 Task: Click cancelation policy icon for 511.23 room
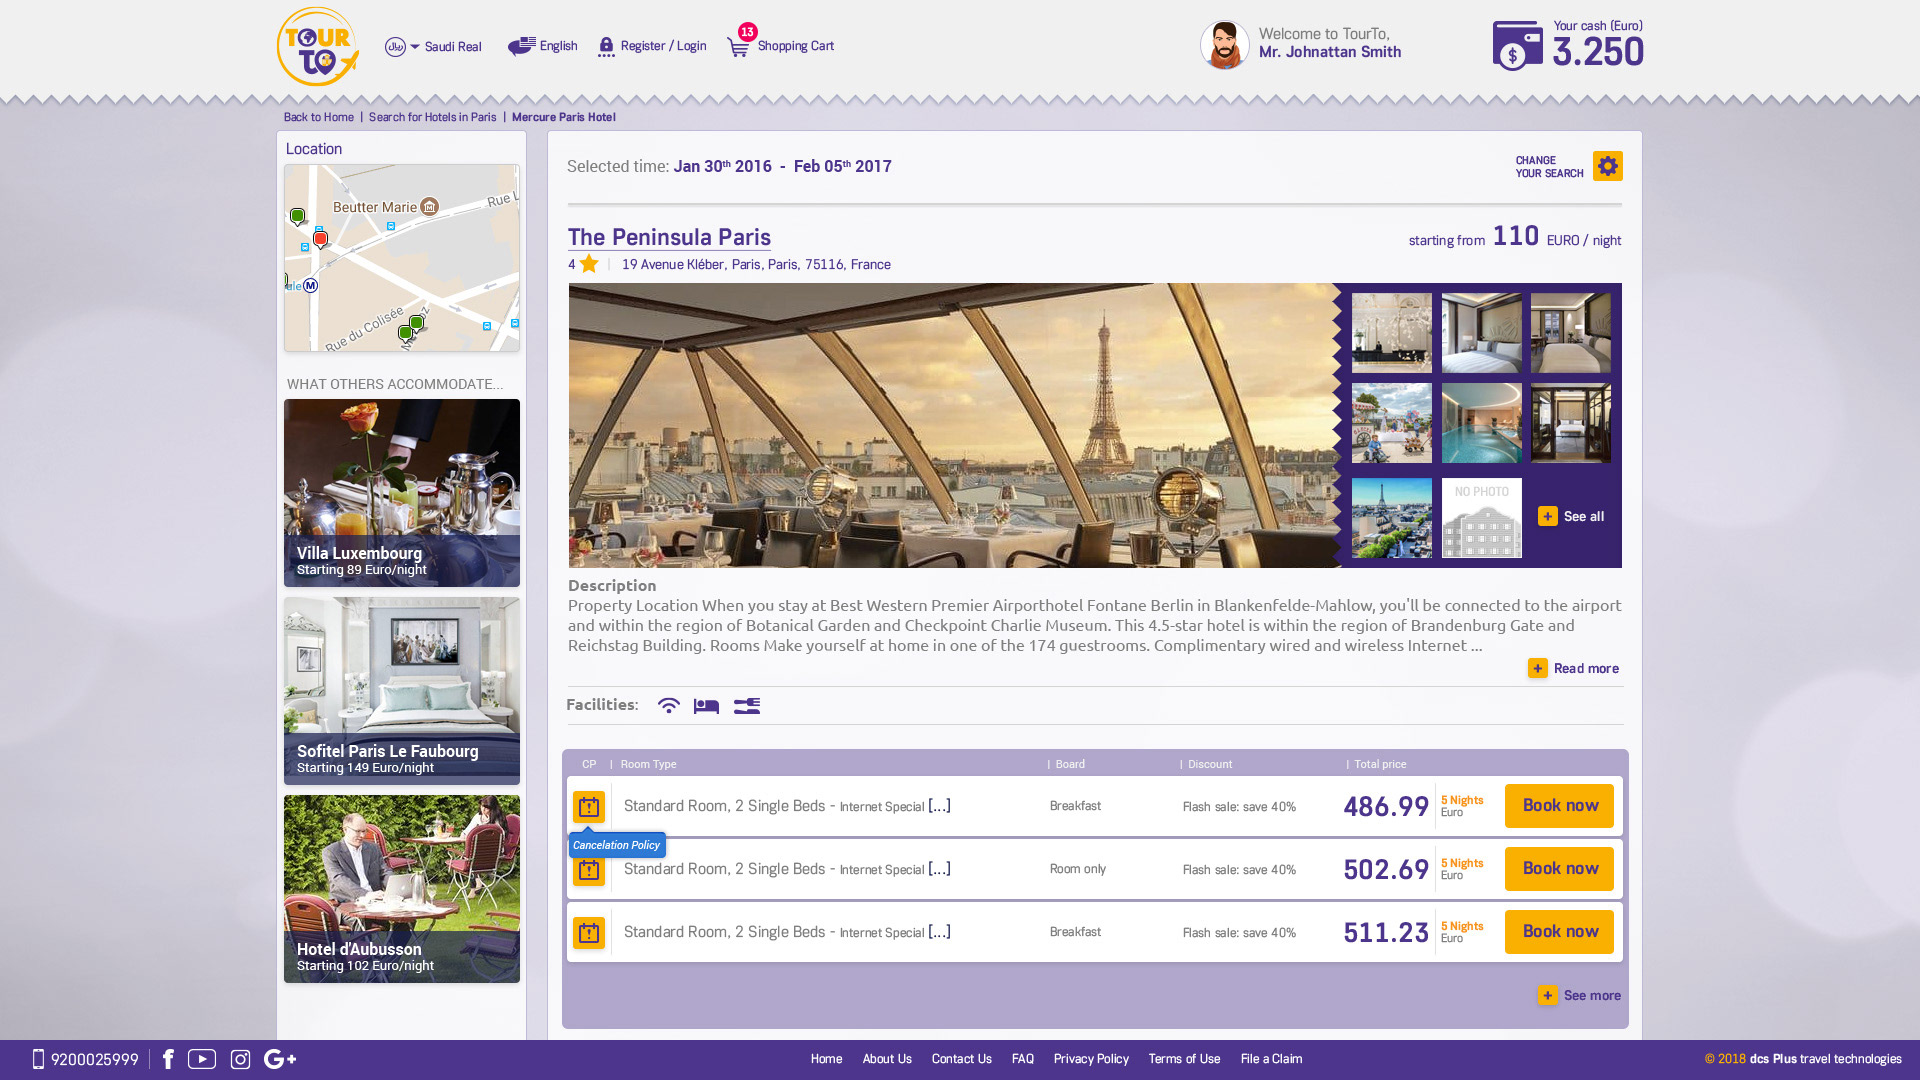click(589, 933)
